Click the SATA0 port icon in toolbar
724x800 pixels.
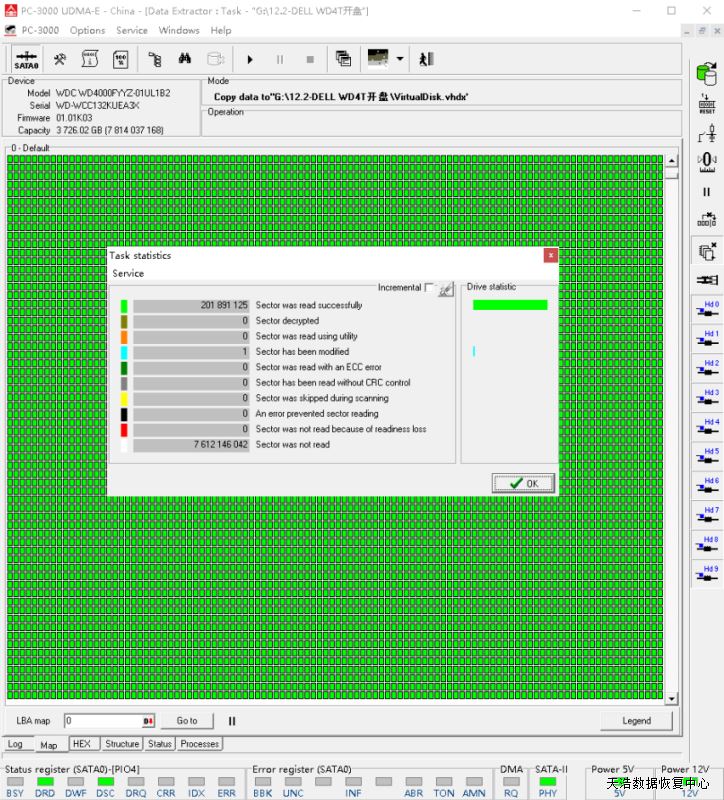tap(26, 59)
